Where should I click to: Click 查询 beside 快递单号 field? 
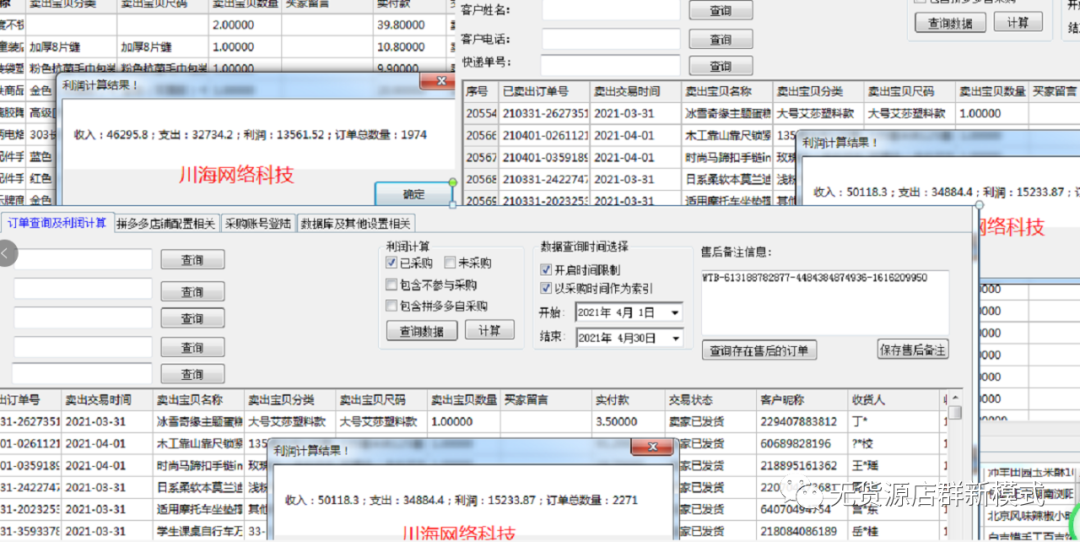tap(720, 66)
